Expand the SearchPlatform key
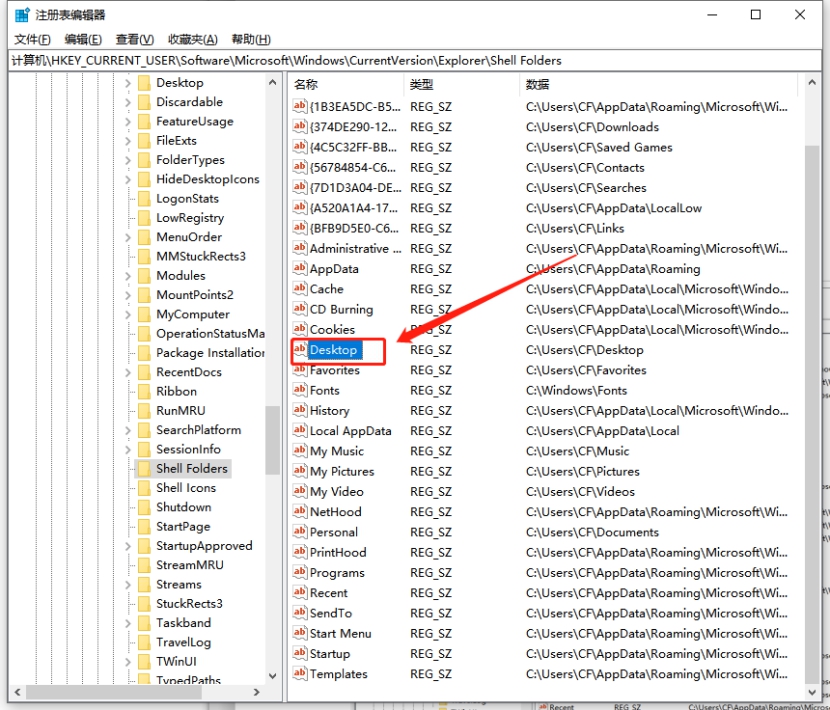This screenshot has height=710, width=830. pyautogui.click(x=128, y=430)
